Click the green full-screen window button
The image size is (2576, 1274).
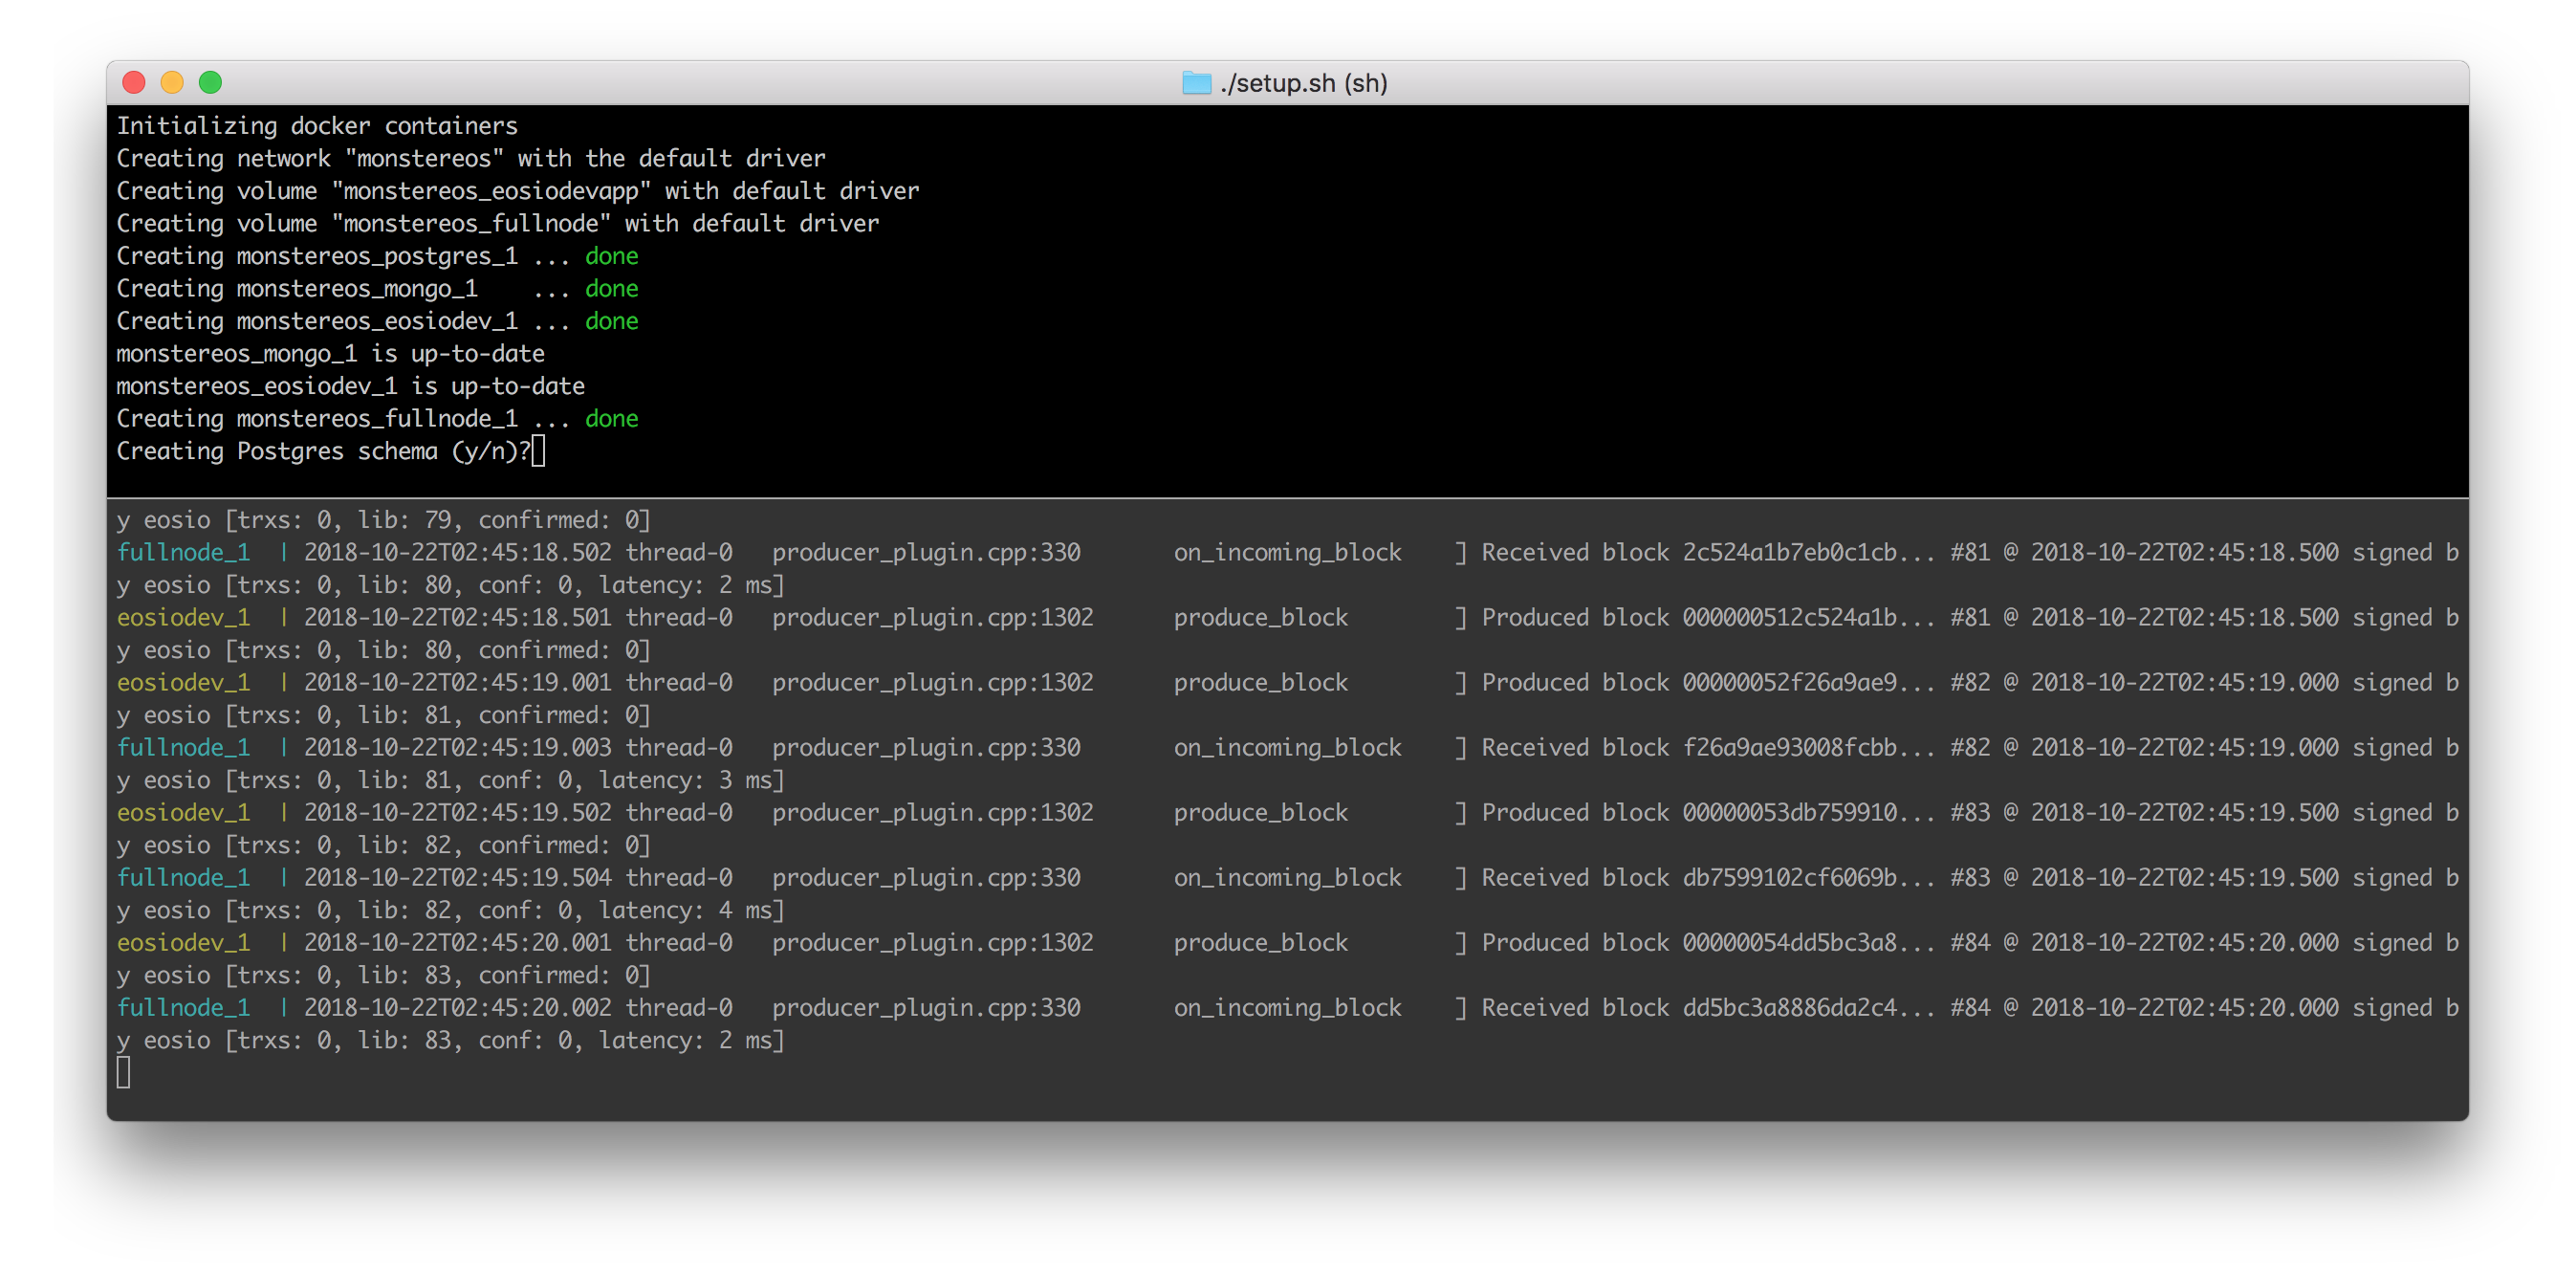pyautogui.click(x=210, y=82)
